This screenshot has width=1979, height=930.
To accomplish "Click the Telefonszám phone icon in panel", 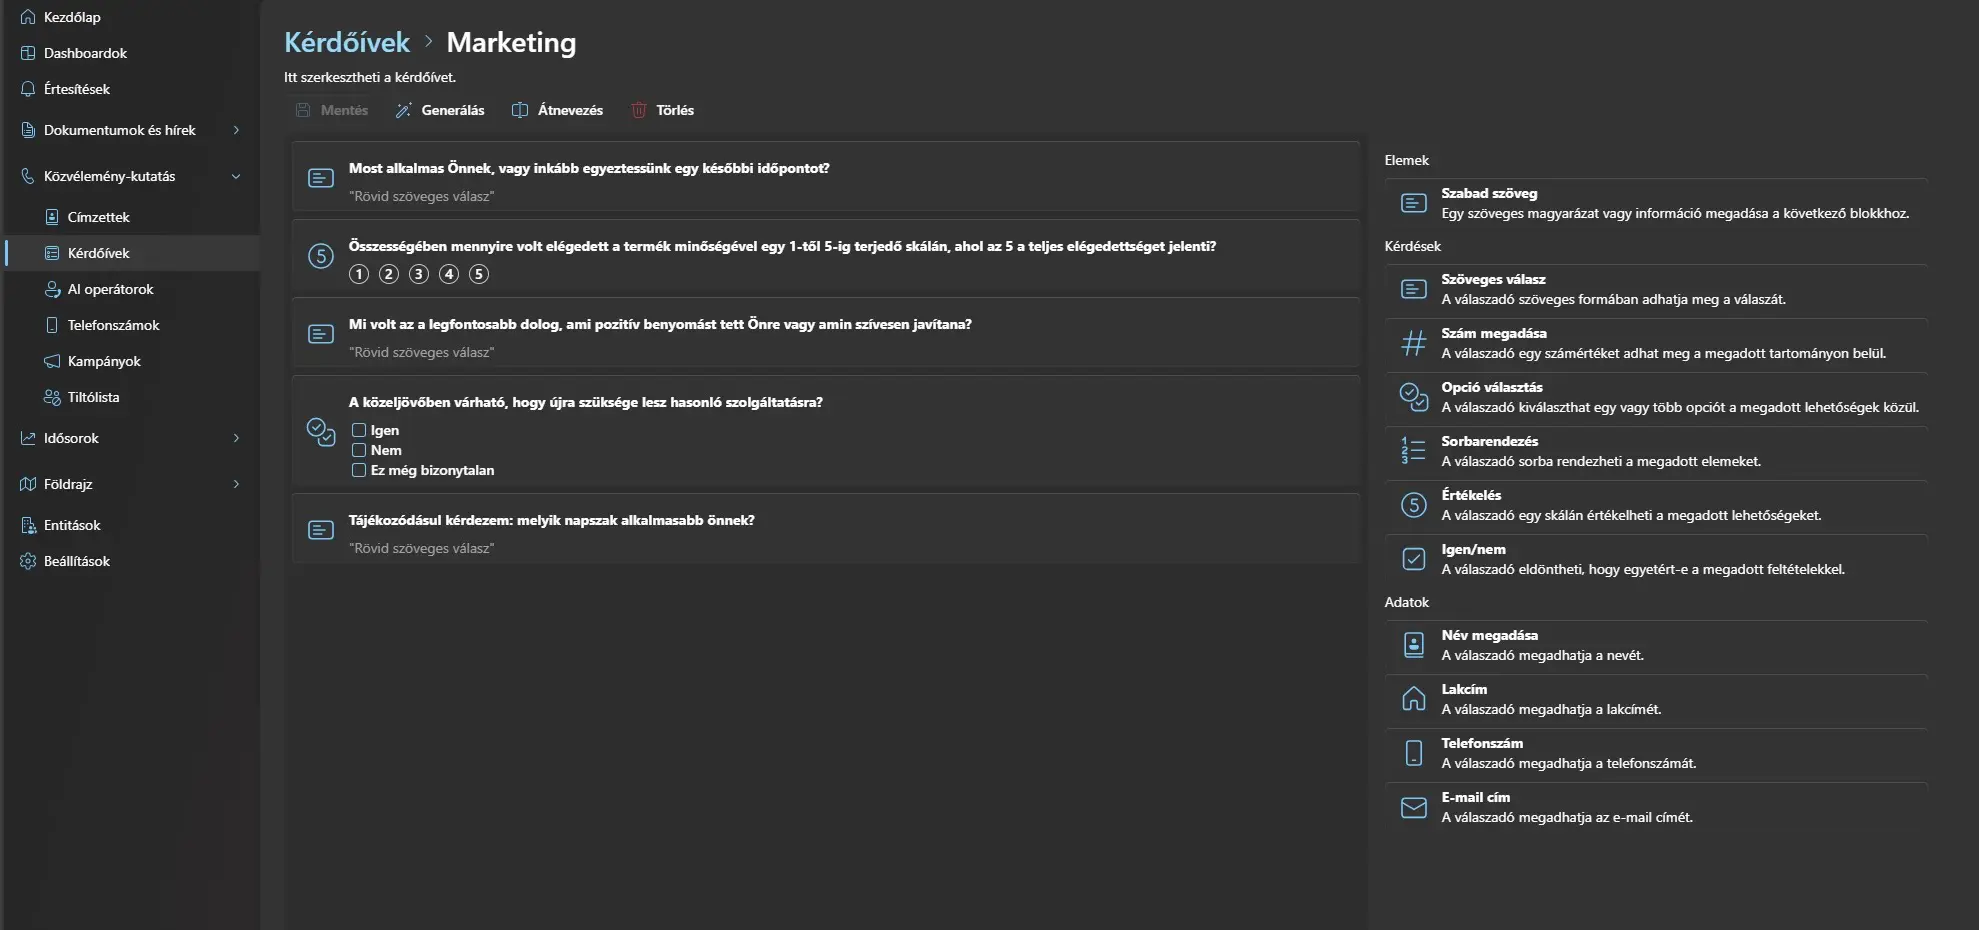I will 1413,753.
